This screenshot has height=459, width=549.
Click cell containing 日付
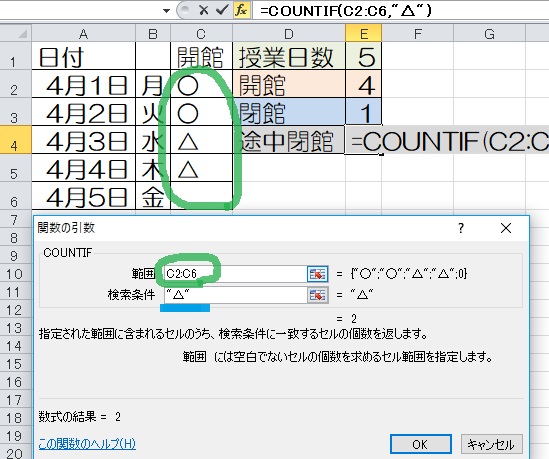coord(83,56)
